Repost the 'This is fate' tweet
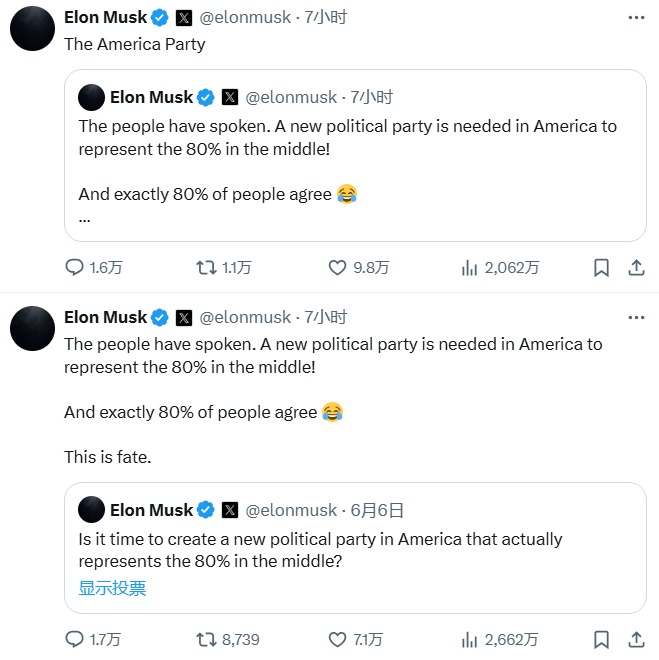Image resolution: width=659 pixels, height=660 pixels. pyautogui.click(x=206, y=639)
